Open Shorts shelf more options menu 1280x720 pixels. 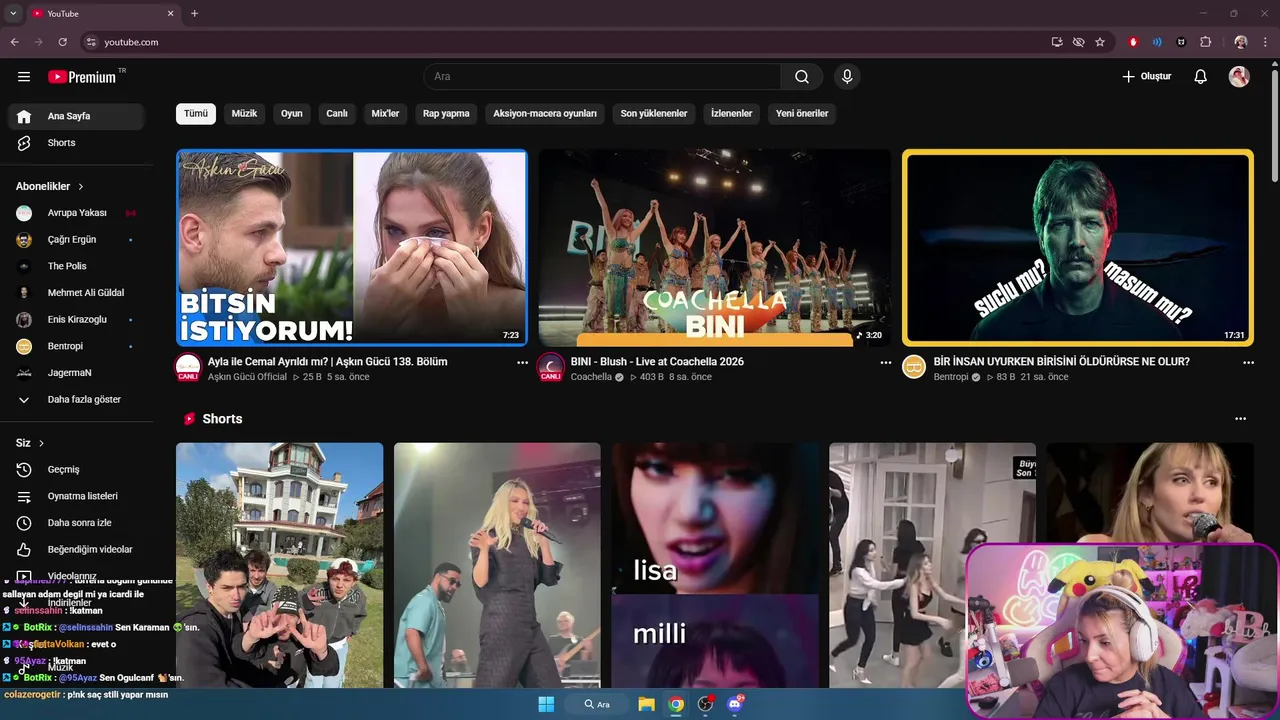tap(1241, 419)
